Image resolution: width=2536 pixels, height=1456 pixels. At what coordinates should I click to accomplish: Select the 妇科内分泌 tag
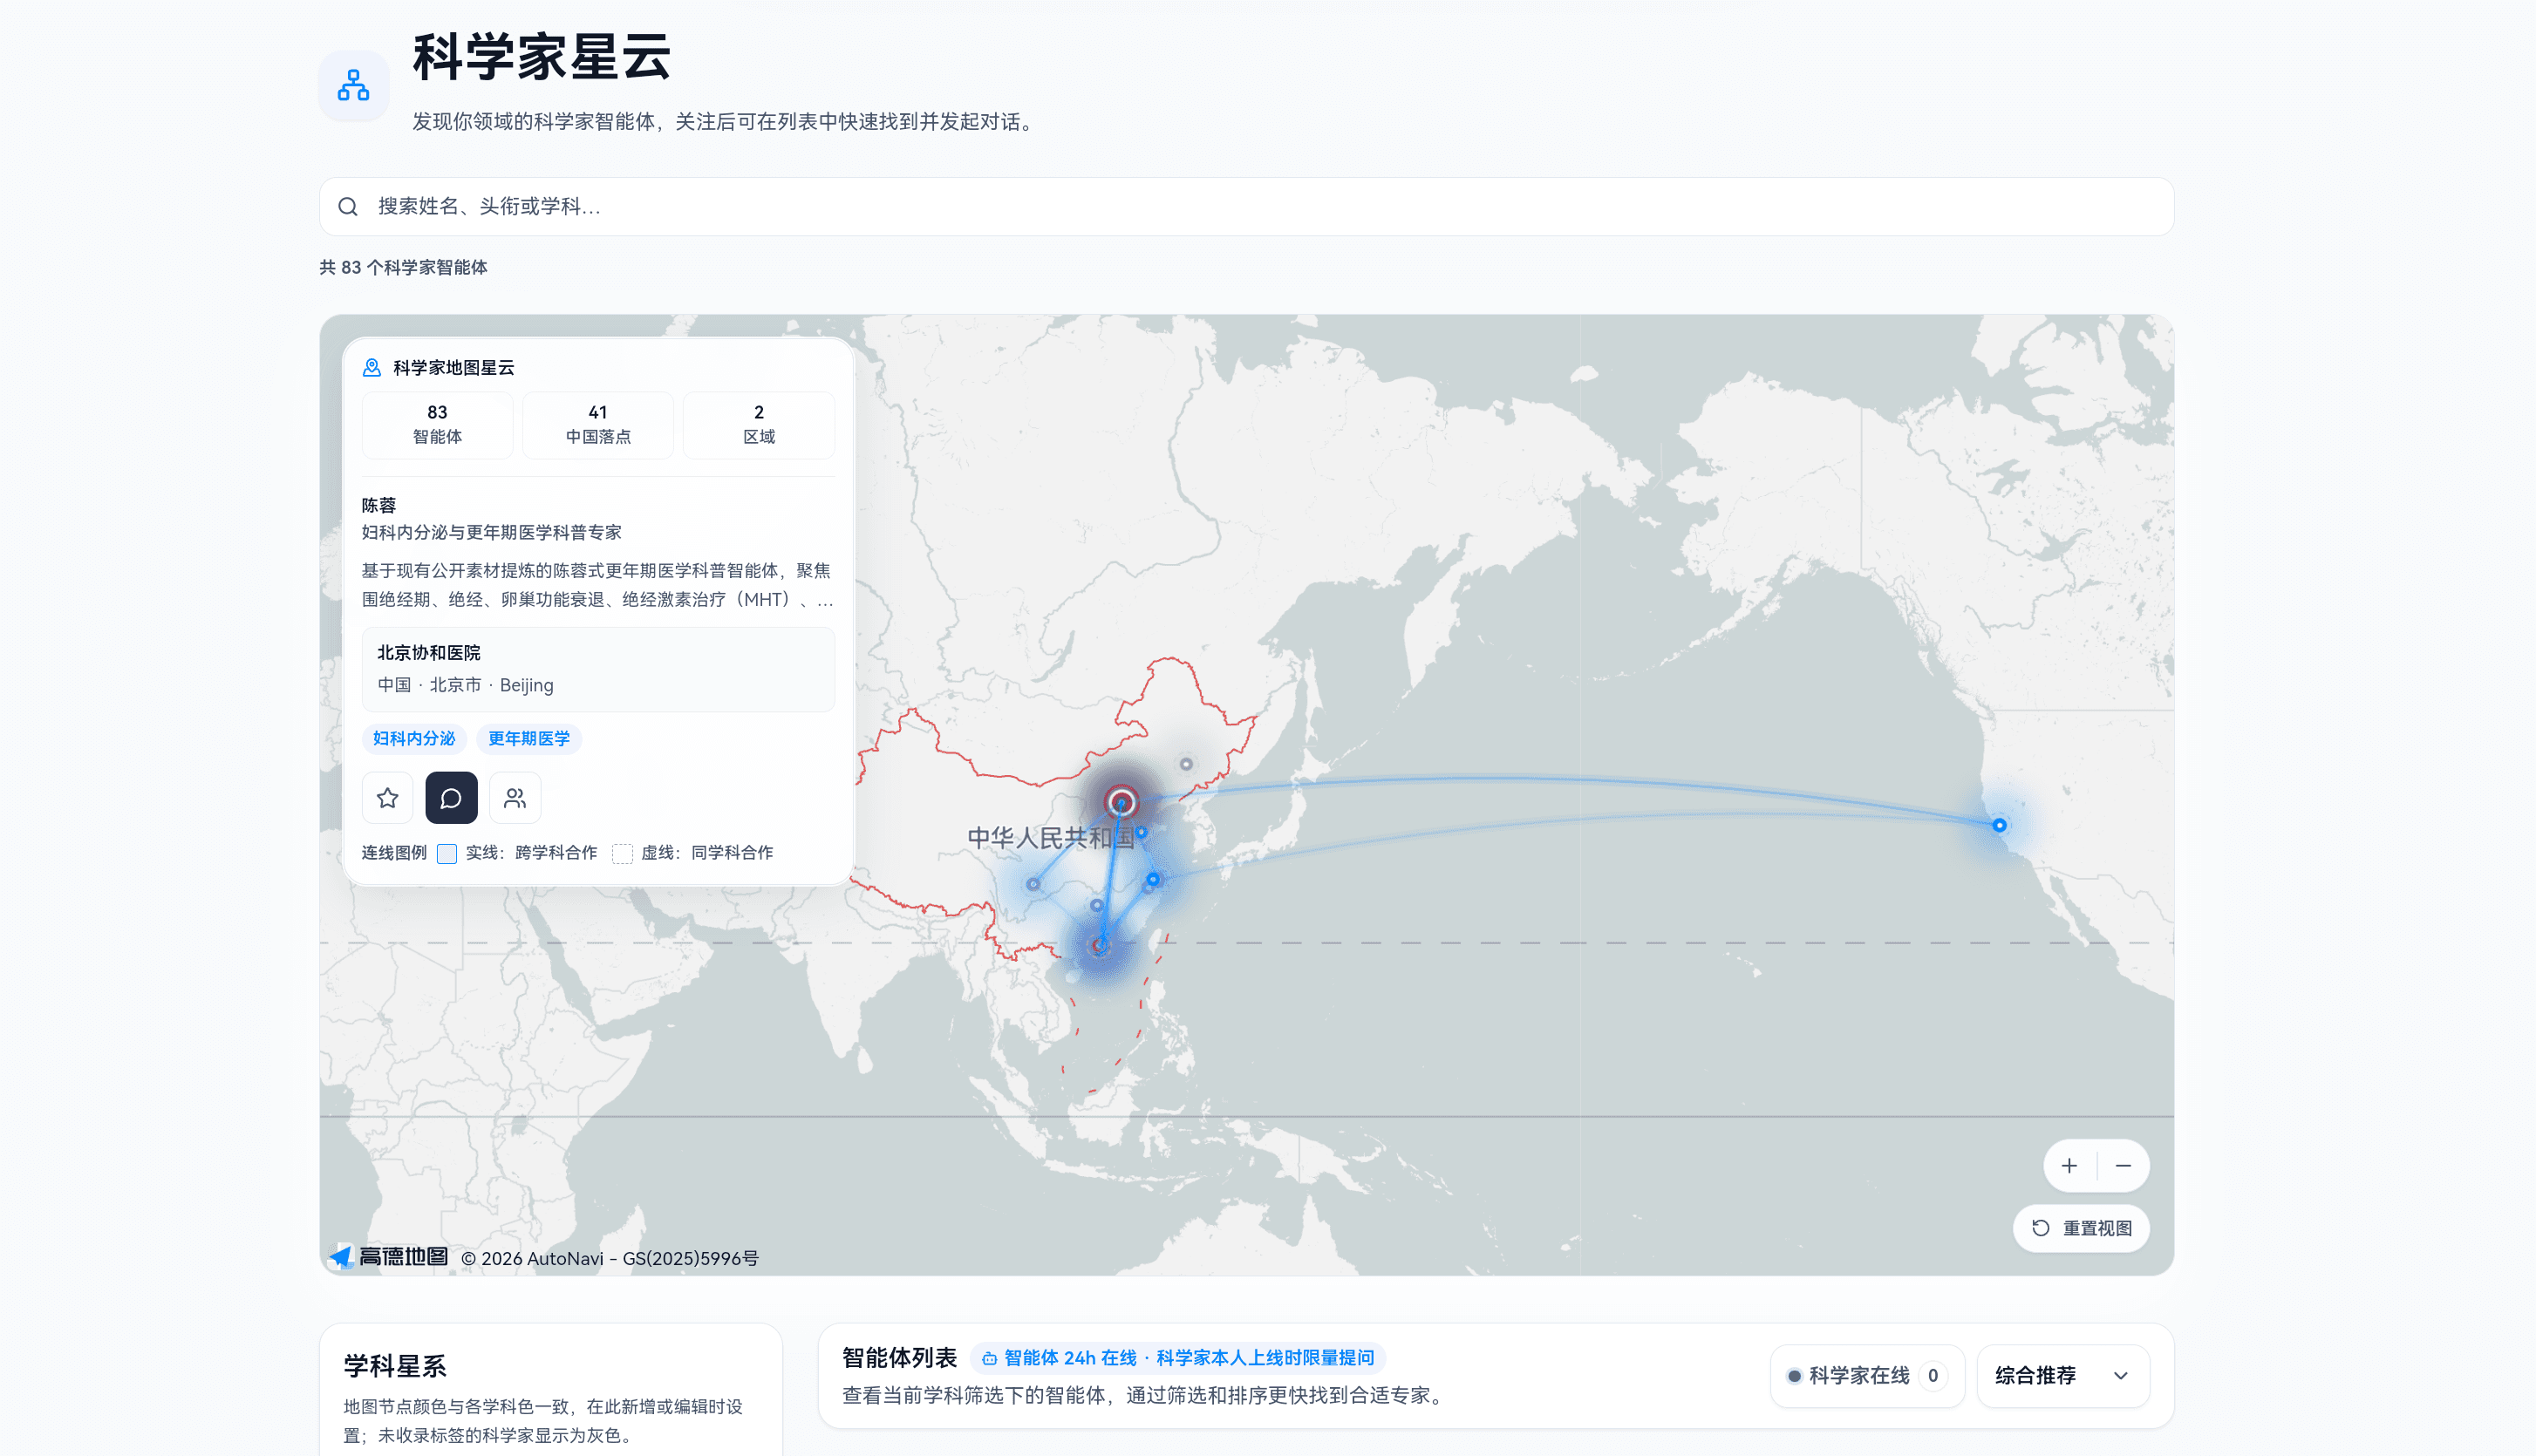coord(414,739)
